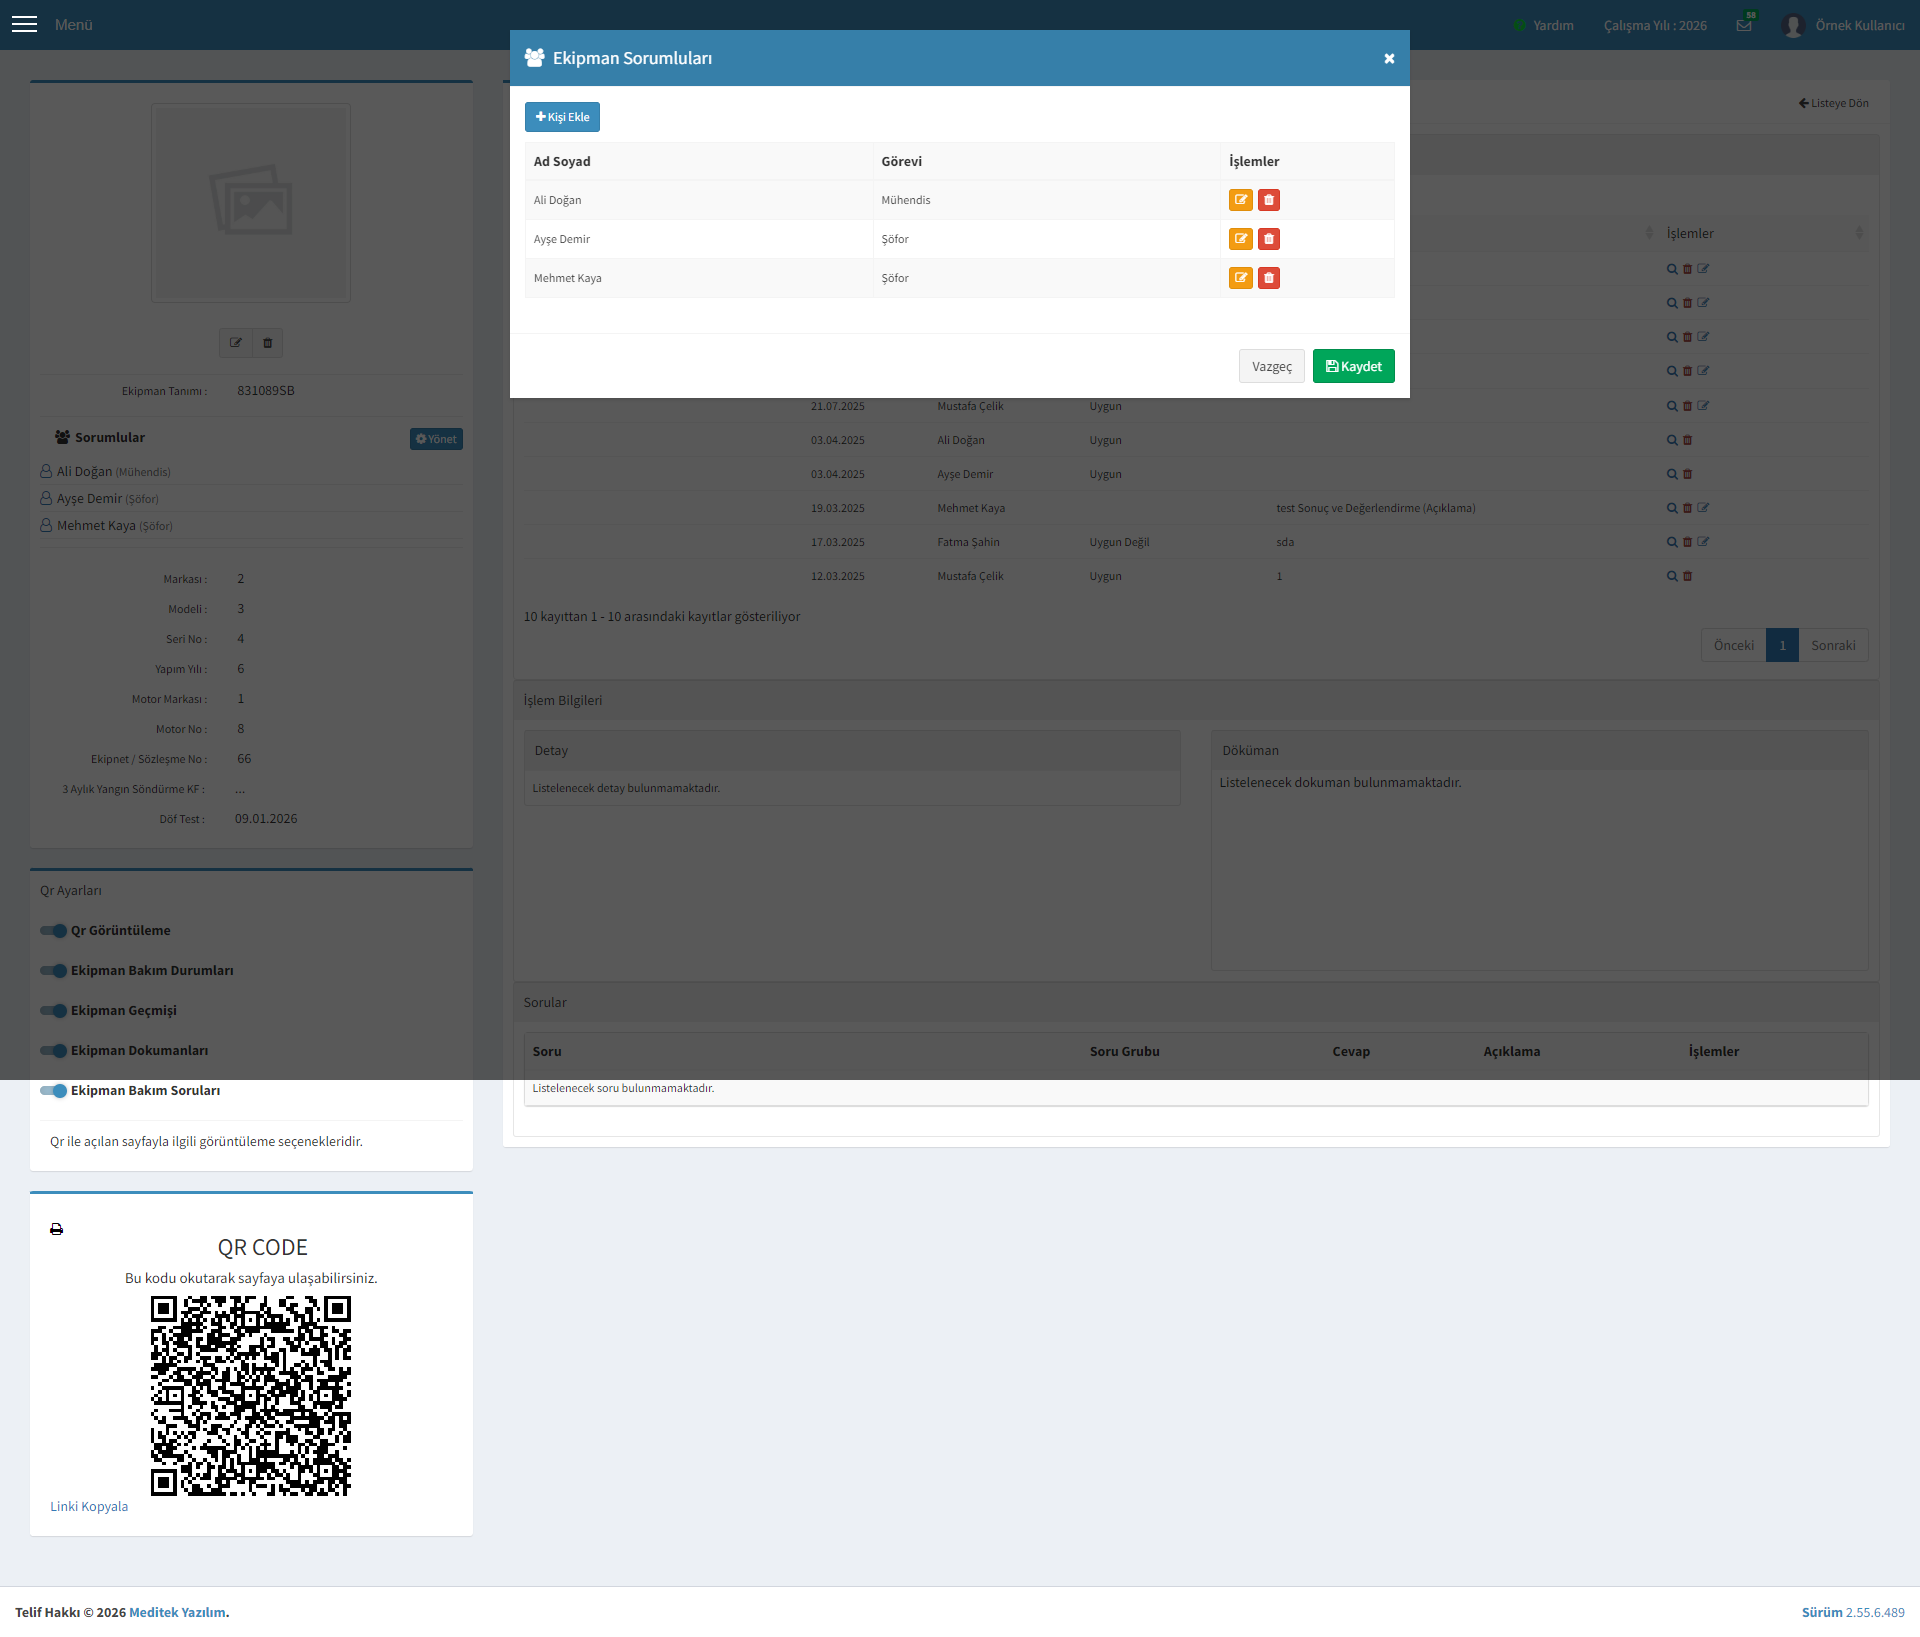Delete Ayşe Demir entry in dialog
The width and height of the screenshot is (1920, 1637).
pos(1268,239)
